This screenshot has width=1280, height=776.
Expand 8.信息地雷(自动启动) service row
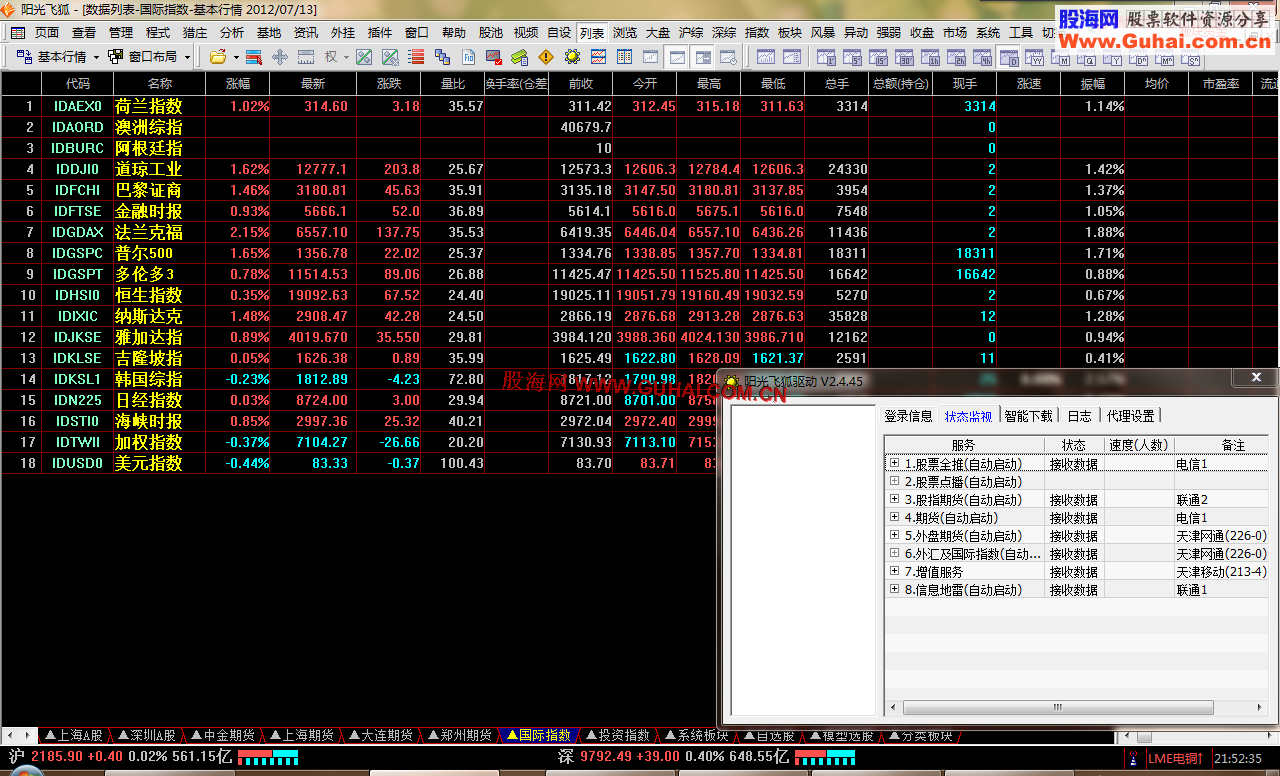[x=895, y=589]
